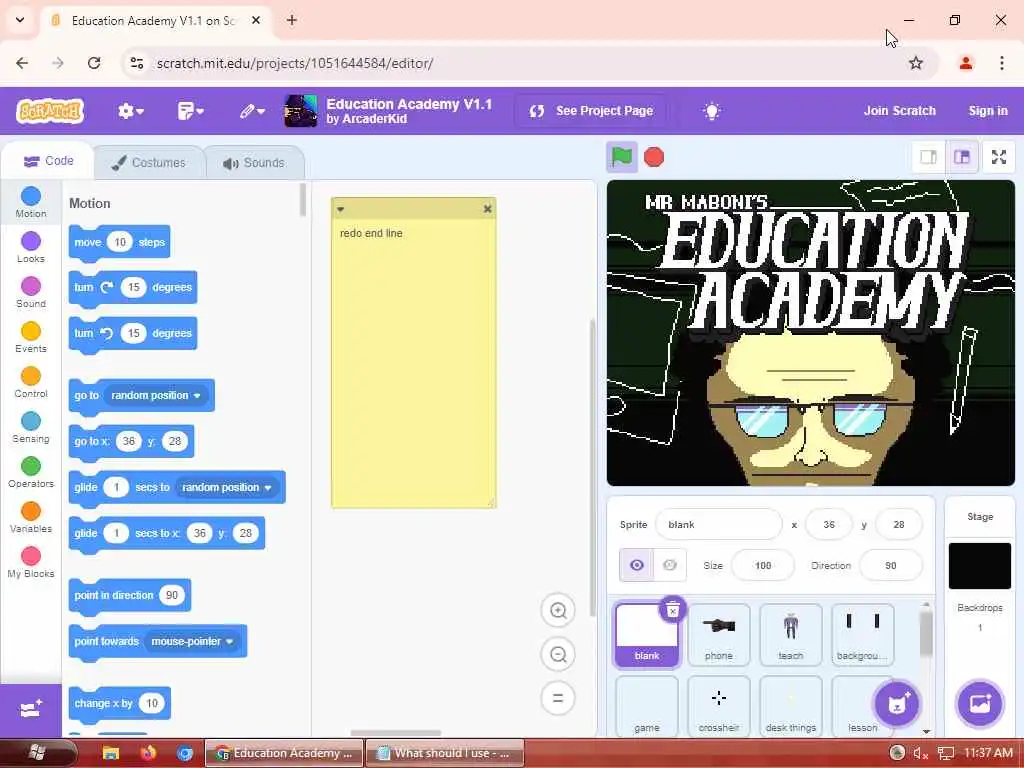
Task: Reset workspace zoom with equals button
Action: click(x=558, y=698)
